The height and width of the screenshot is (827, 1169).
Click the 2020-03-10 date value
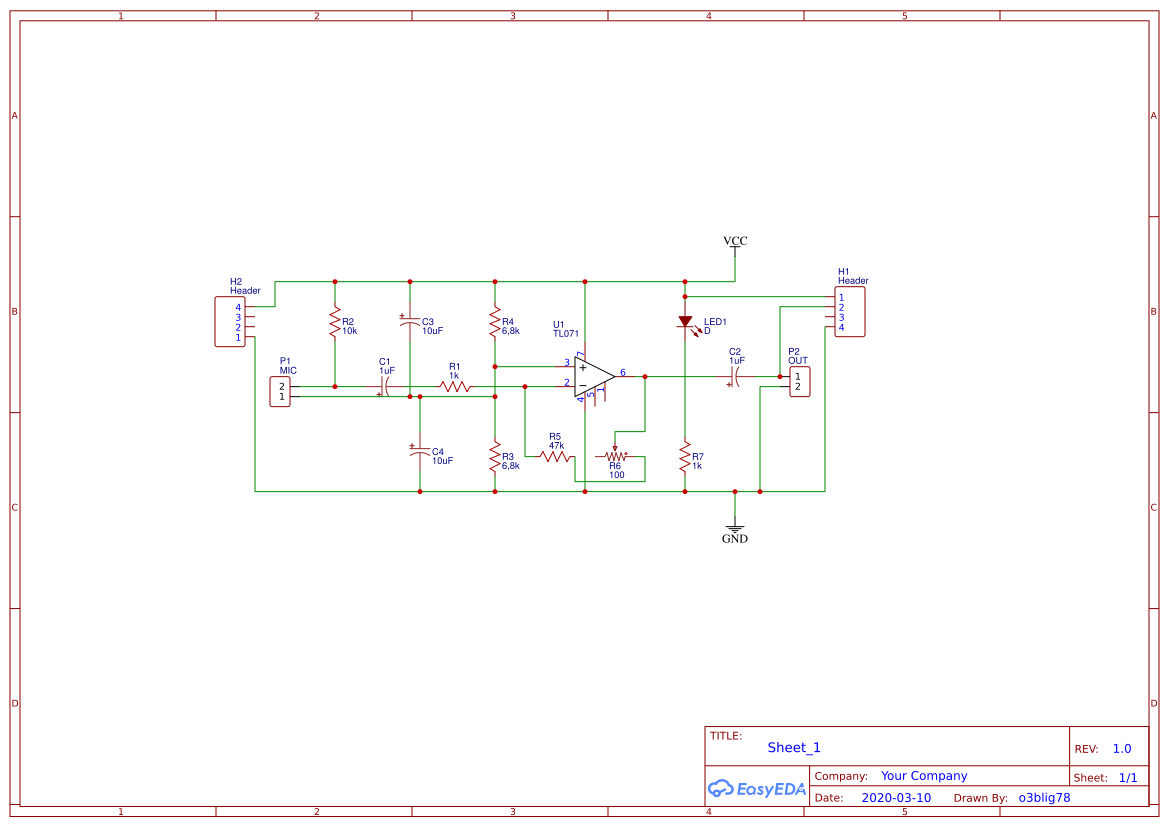point(899,797)
